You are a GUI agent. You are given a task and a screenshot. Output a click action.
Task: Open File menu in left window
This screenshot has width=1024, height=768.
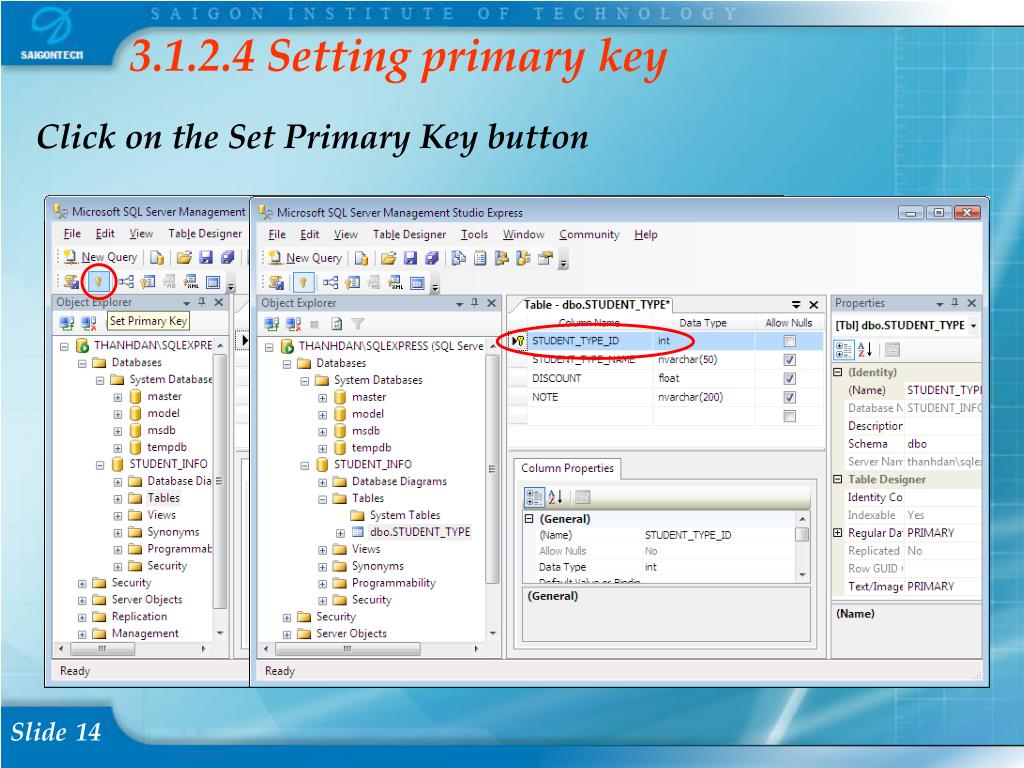click(72, 234)
